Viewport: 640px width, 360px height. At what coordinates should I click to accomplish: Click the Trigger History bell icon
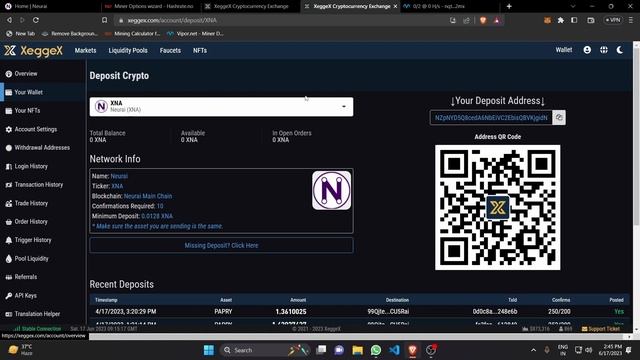(9, 240)
